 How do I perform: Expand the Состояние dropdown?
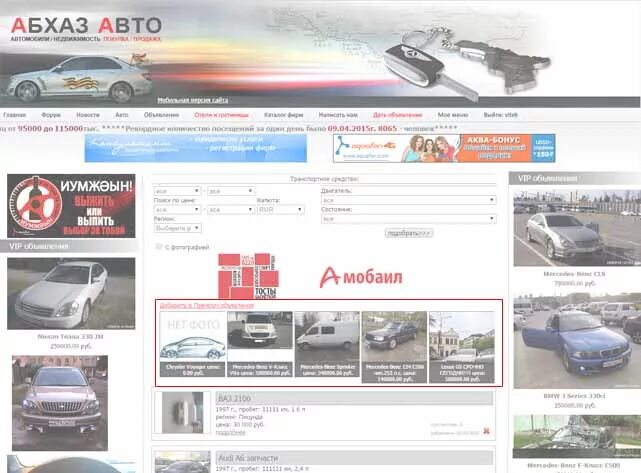coord(408,219)
